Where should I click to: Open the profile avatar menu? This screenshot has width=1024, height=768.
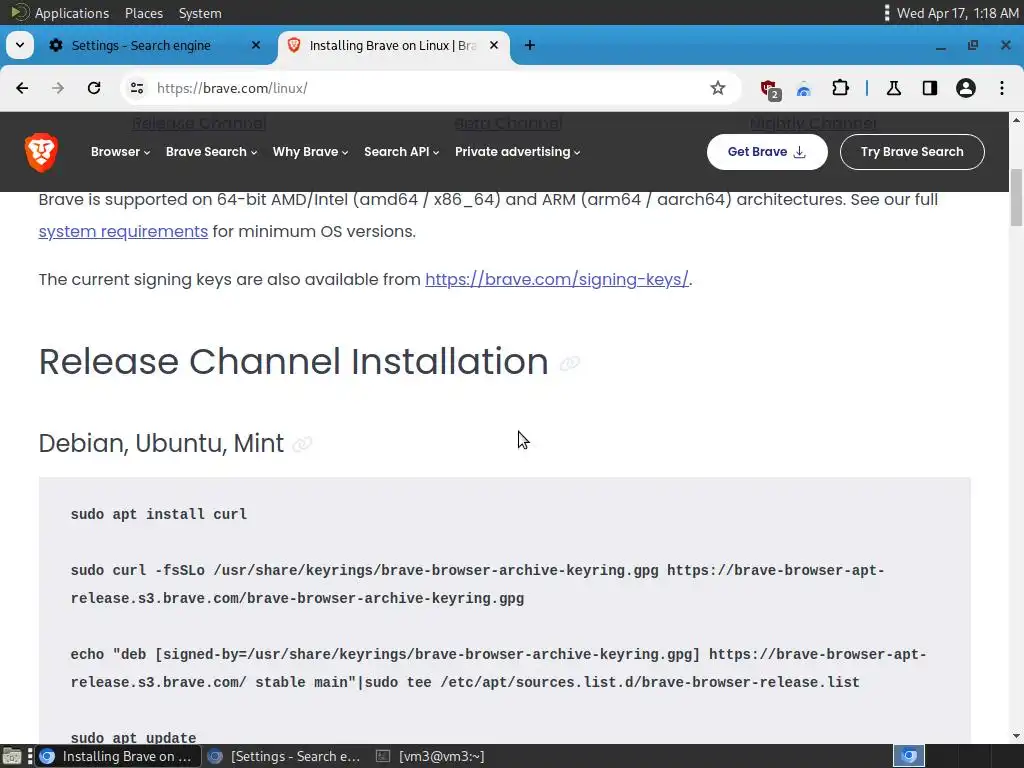click(965, 88)
